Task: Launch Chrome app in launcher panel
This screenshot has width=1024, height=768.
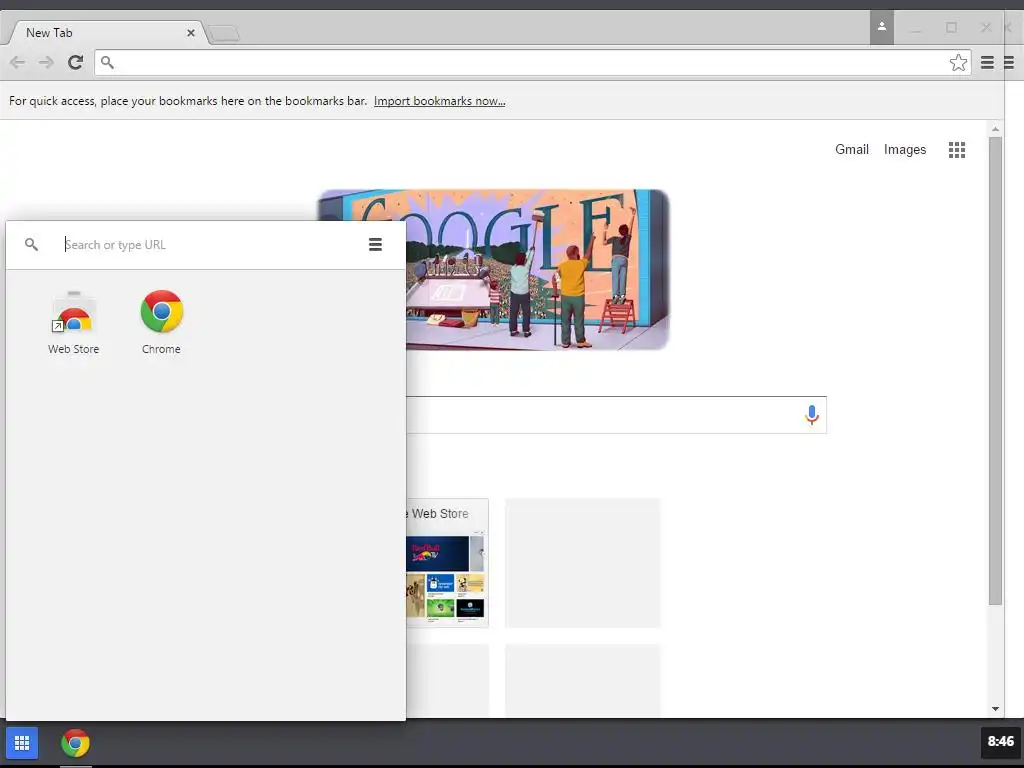Action: pos(161,323)
